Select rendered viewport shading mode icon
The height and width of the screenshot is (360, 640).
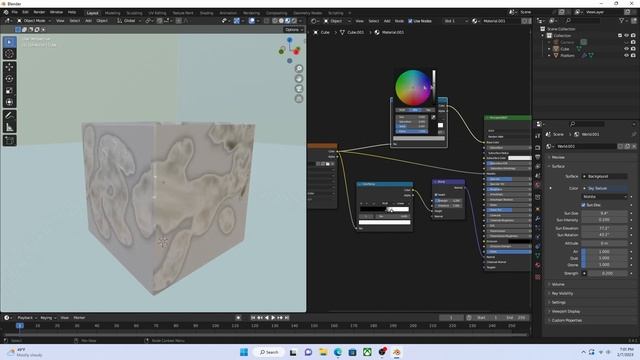[x=294, y=20]
